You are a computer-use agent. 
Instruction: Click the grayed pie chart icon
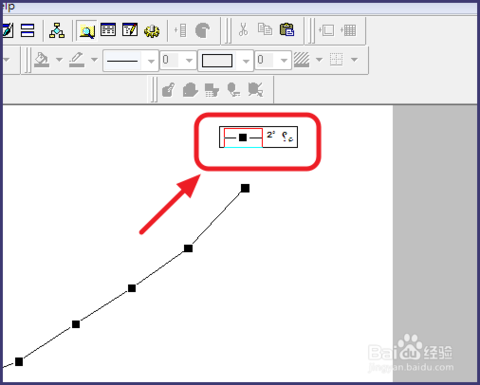(202, 30)
